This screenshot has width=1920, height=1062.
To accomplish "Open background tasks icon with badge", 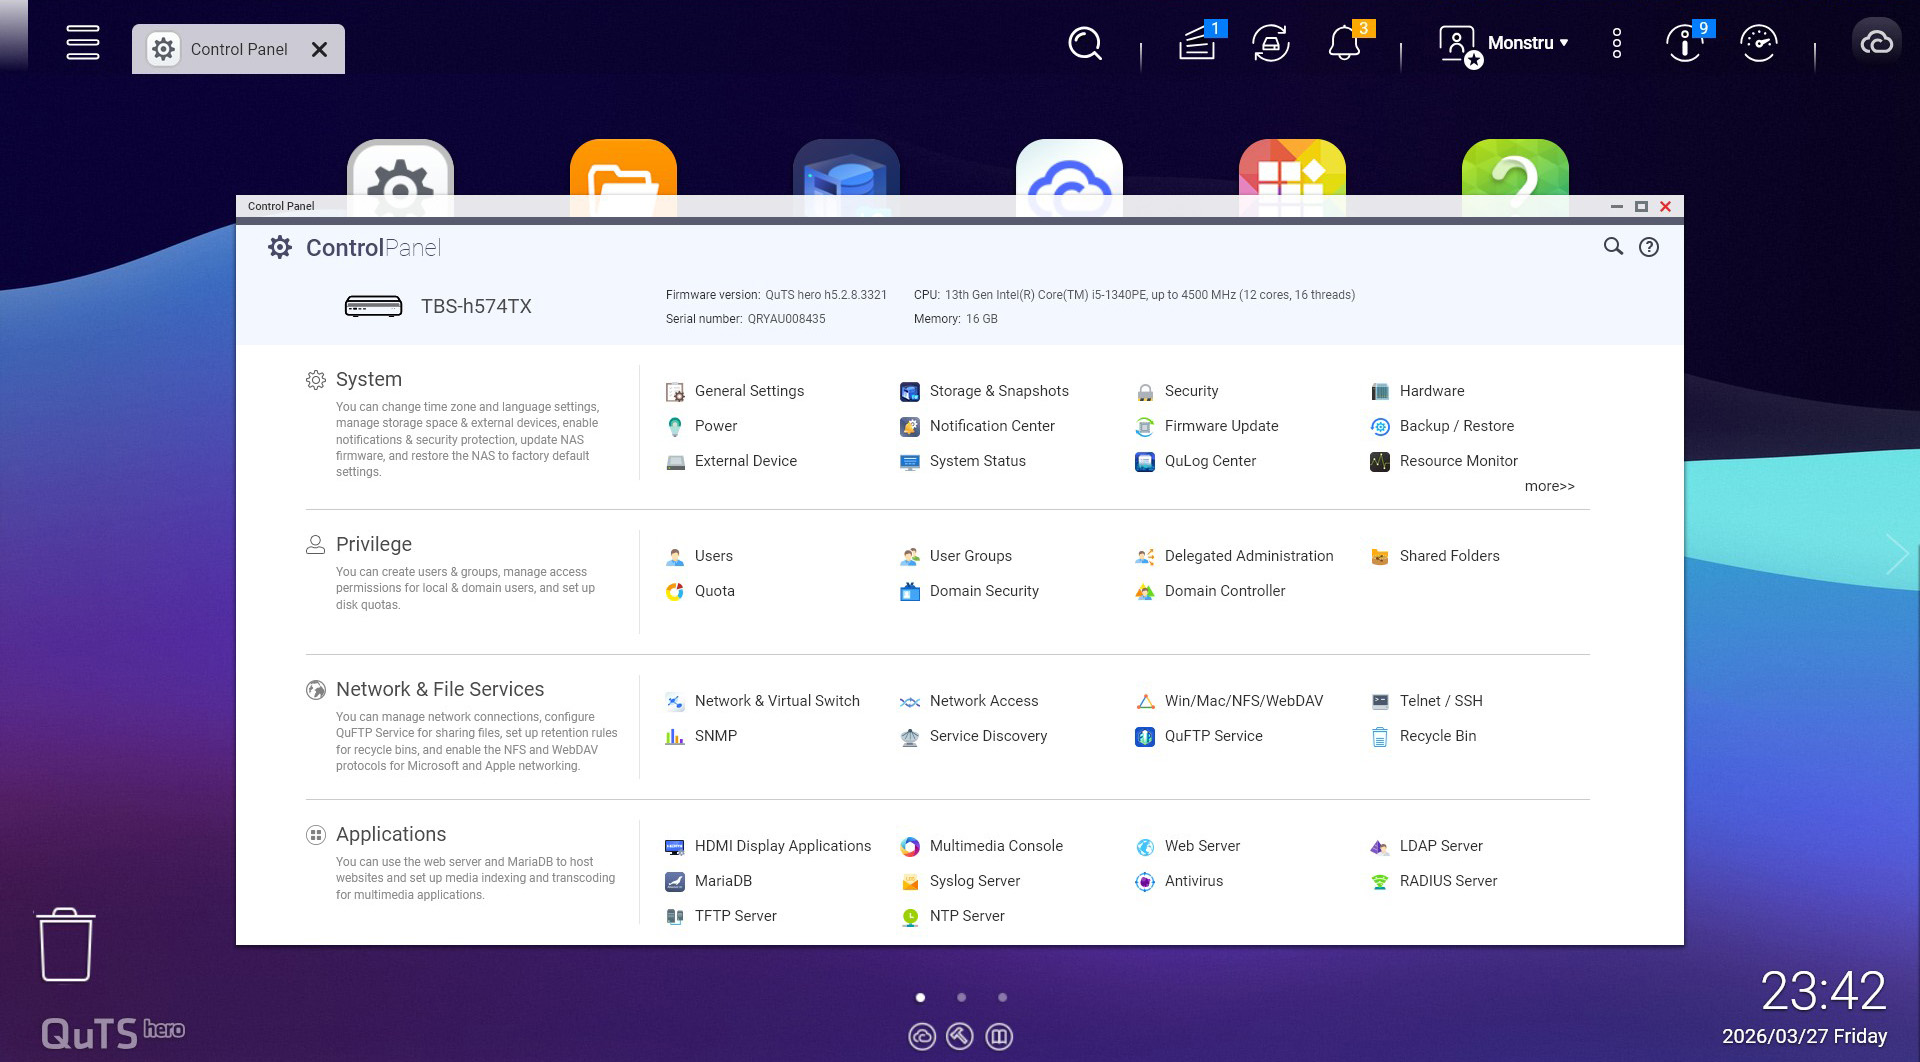I will point(1197,44).
